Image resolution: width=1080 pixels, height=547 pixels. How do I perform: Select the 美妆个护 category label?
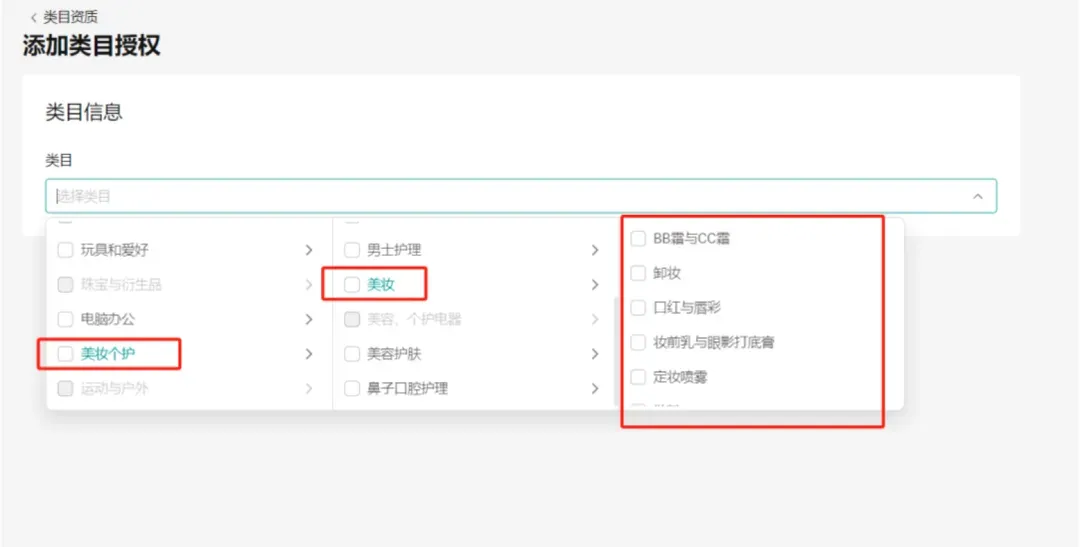tap(108, 354)
